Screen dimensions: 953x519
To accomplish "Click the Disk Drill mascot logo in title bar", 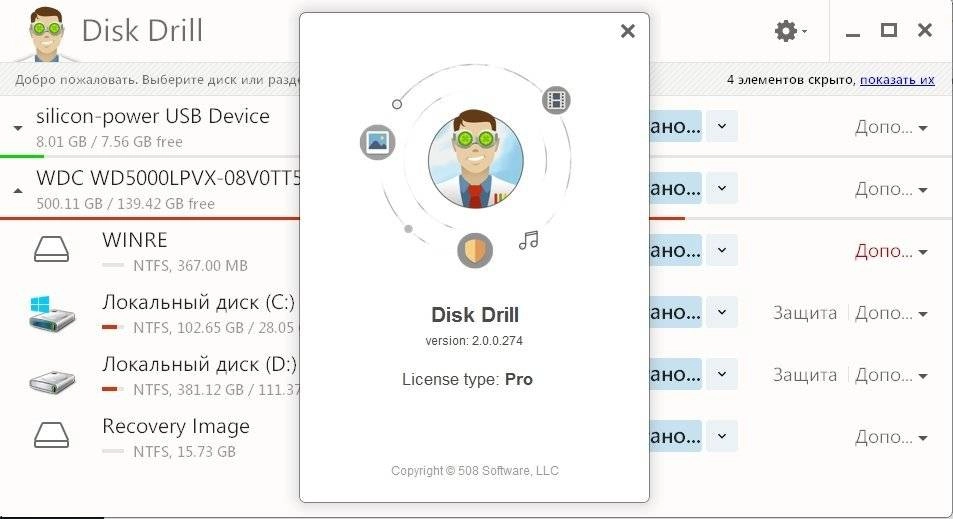I will point(46,33).
